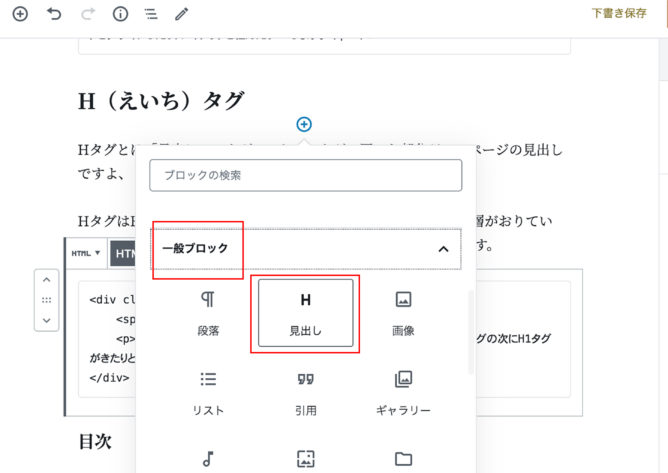Screen dimensions: 668x473
Task: Click the block inserter panel scrollbar
Action: 471,332
